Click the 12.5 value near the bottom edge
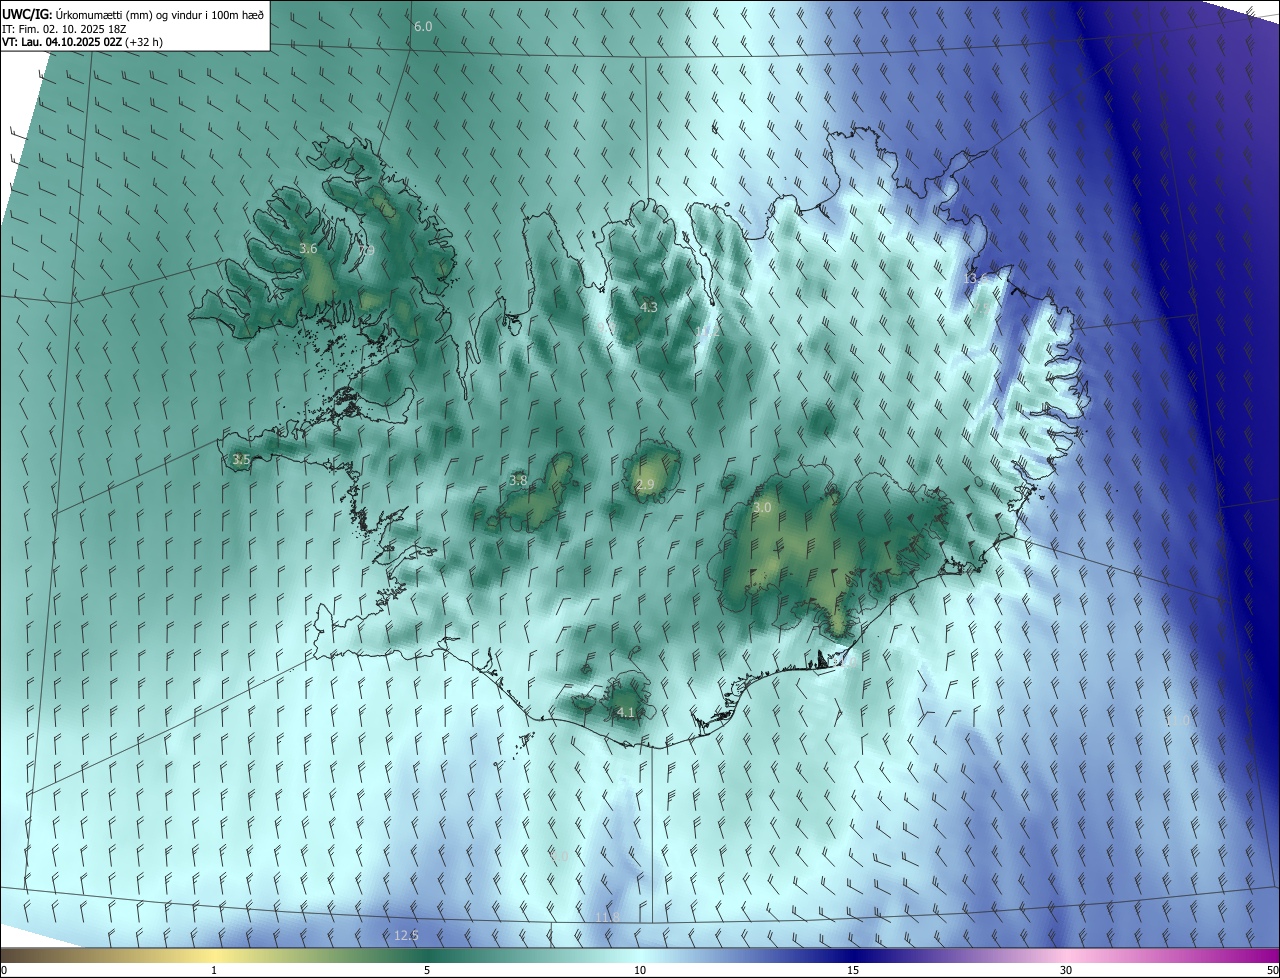This screenshot has height=978, width=1280. (406, 935)
